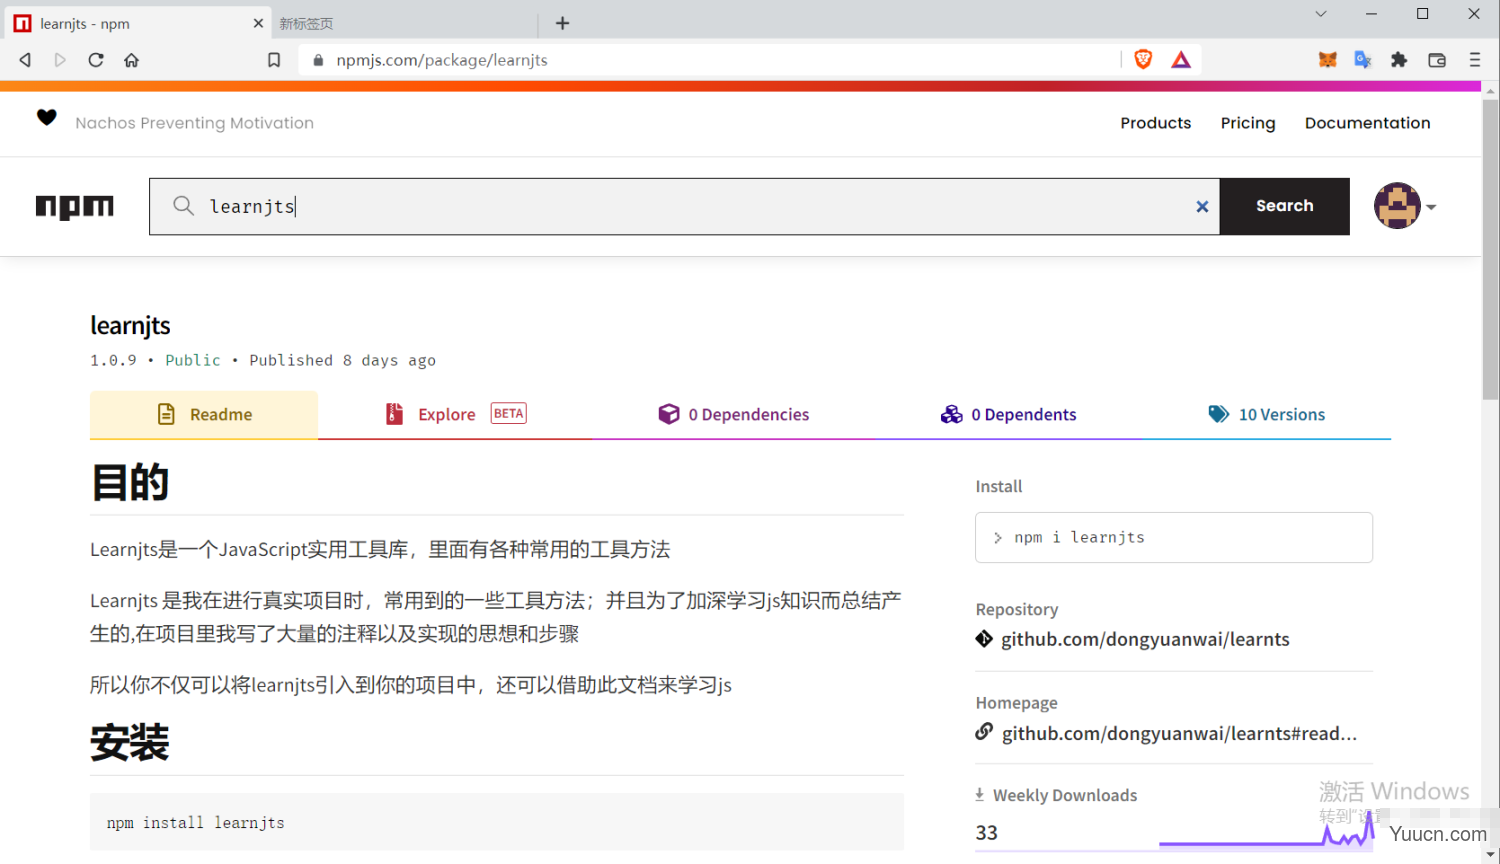This screenshot has height=864, width=1500.
Task: Click dropdown caret next to avatar
Action: tap(1431, 207)
